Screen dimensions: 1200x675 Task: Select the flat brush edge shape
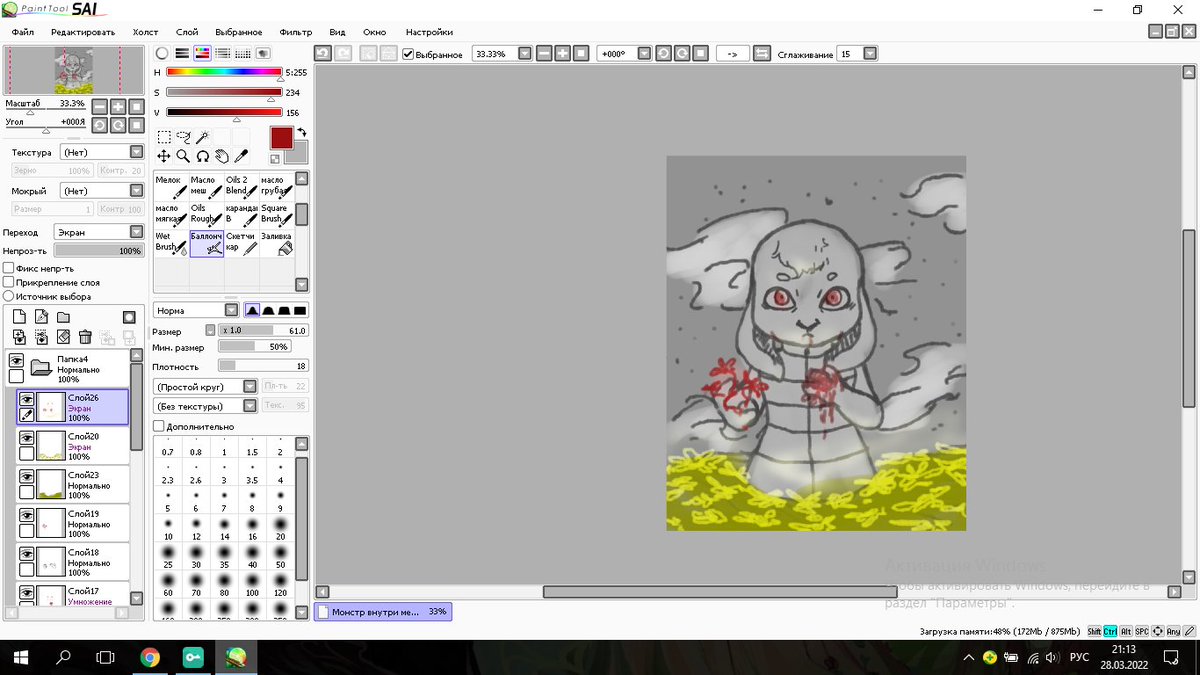(x=300, y=311)
